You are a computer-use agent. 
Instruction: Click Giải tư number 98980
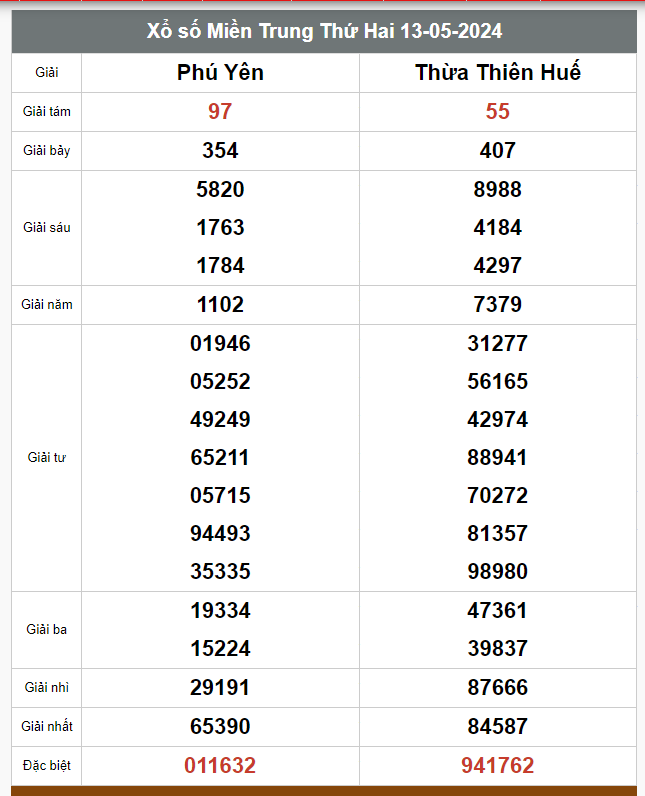coord(498,572)
